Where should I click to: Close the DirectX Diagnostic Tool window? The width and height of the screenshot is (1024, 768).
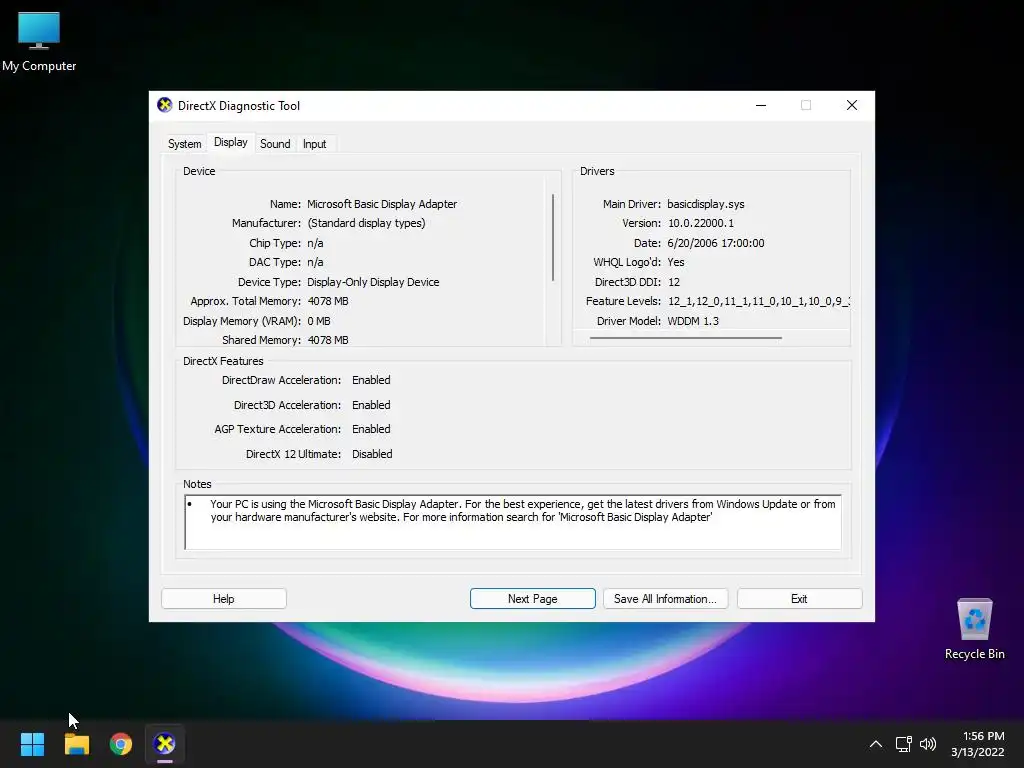click(852, 105)
